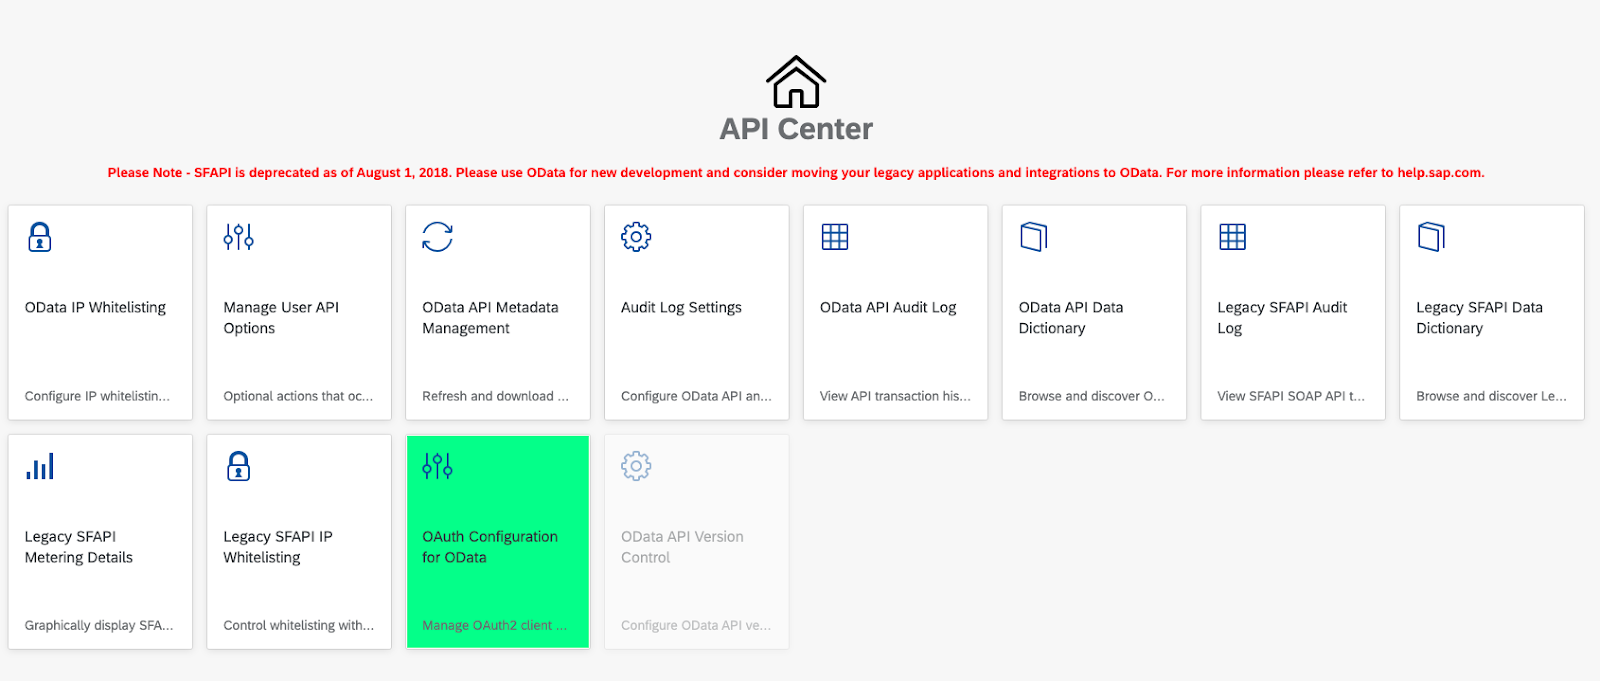This screenshot has height=681, width=1600.
Task: Click the 'Configure IP whitelistin...' description text
Action: tap(97, 396)
